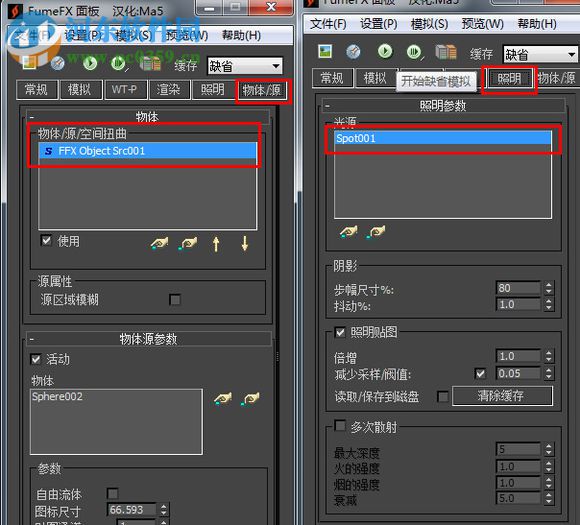Continue simulation icon in left panel toolbar
The height and width of the screenshot is (525, 580).
[x=119, y=64]
